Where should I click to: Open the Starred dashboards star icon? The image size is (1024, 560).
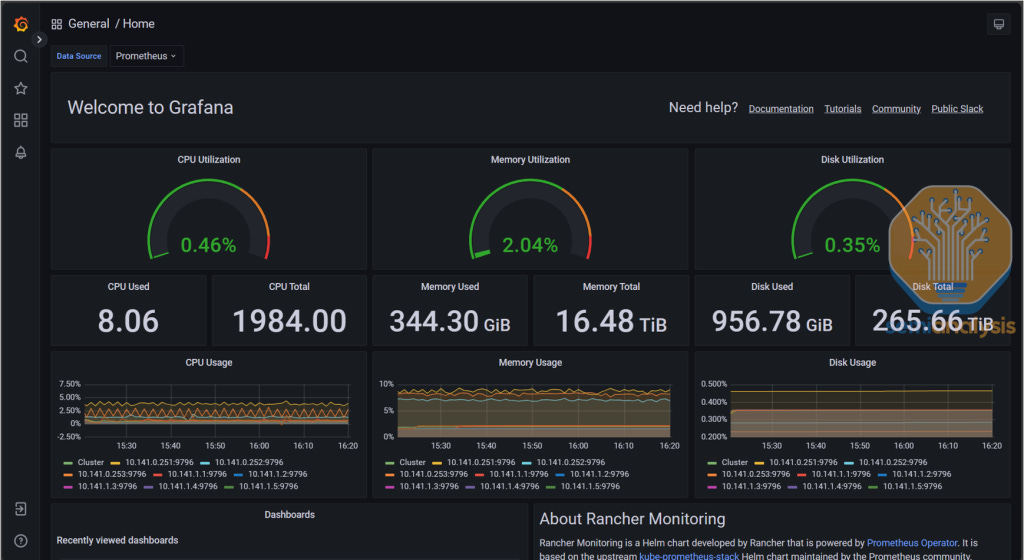21,88
